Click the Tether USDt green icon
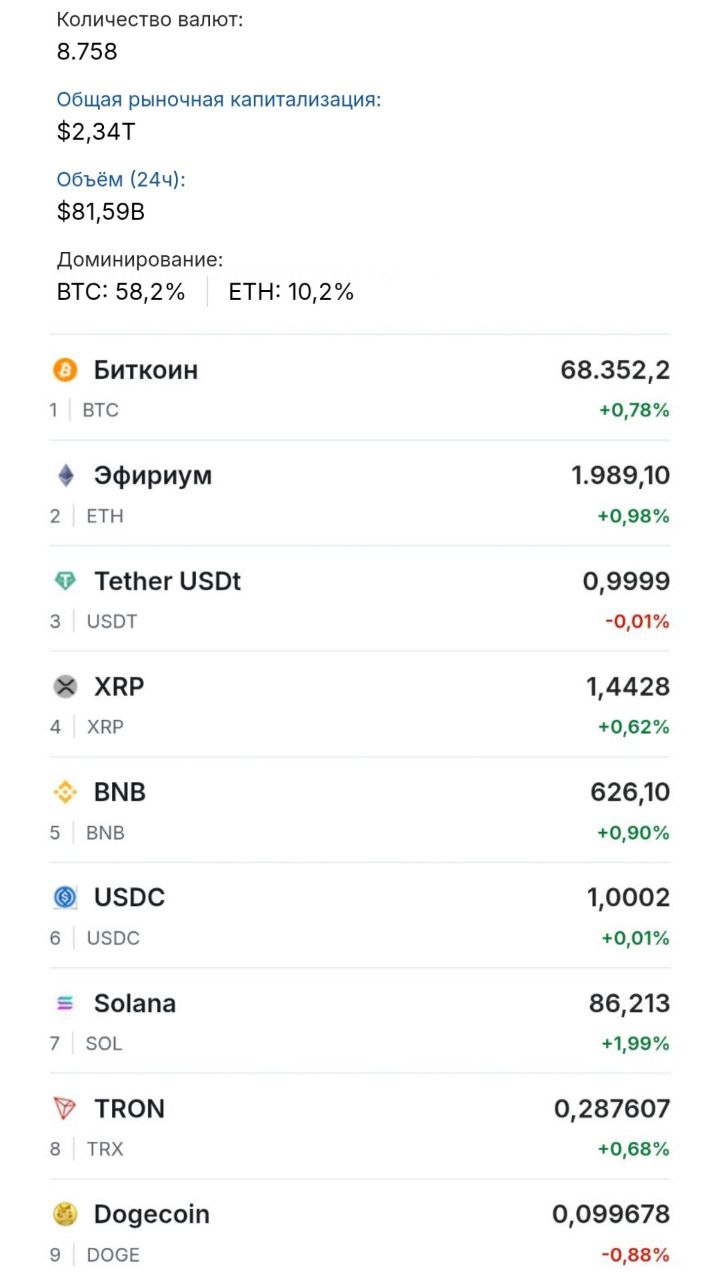The height and width of the screenshot is (1280, 720). pyautogui.click(x=65, y=581)
